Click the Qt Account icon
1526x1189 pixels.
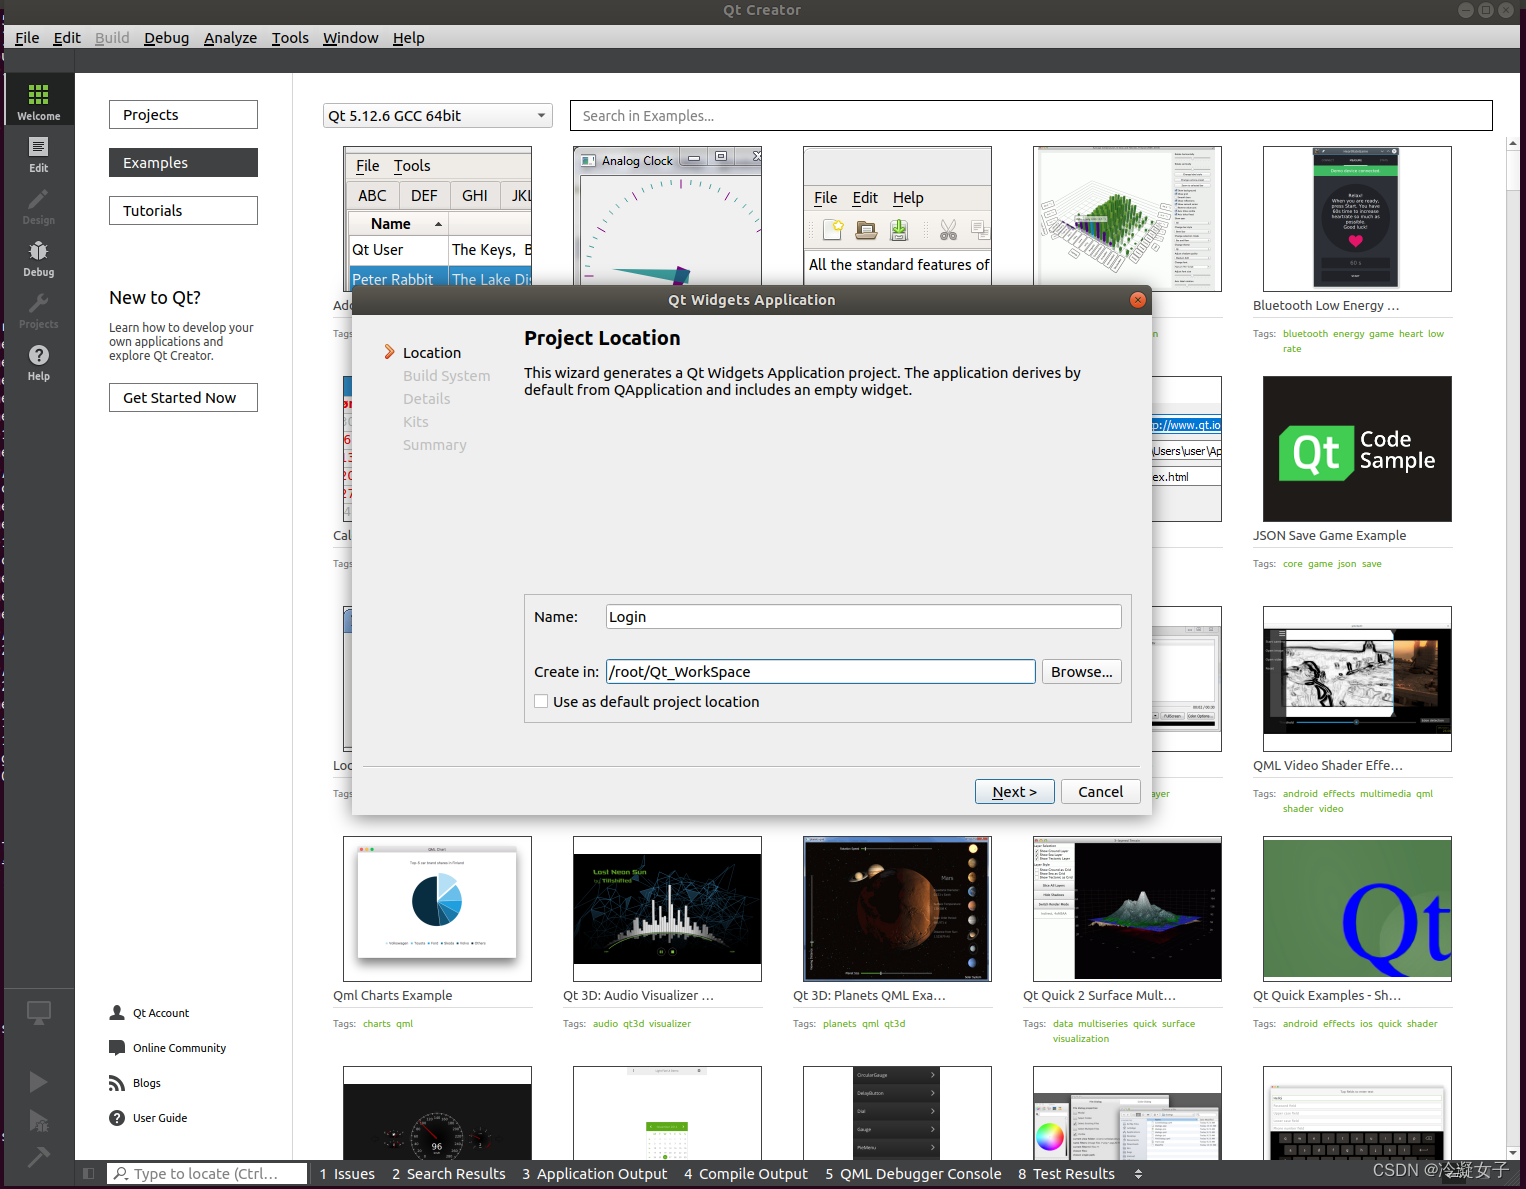[117, 1013]
